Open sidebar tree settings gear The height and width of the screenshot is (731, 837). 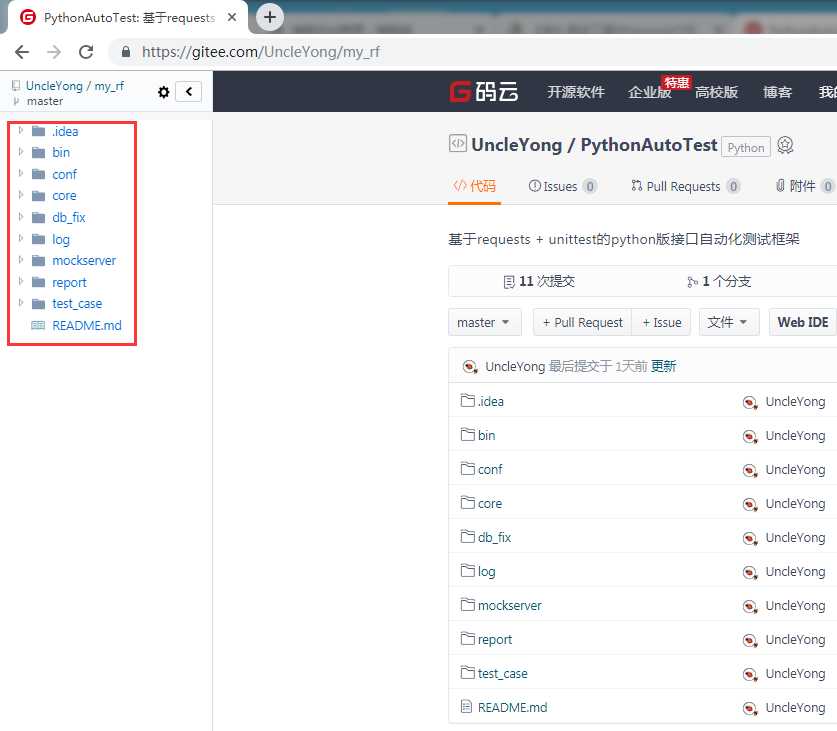coord(163,92)
